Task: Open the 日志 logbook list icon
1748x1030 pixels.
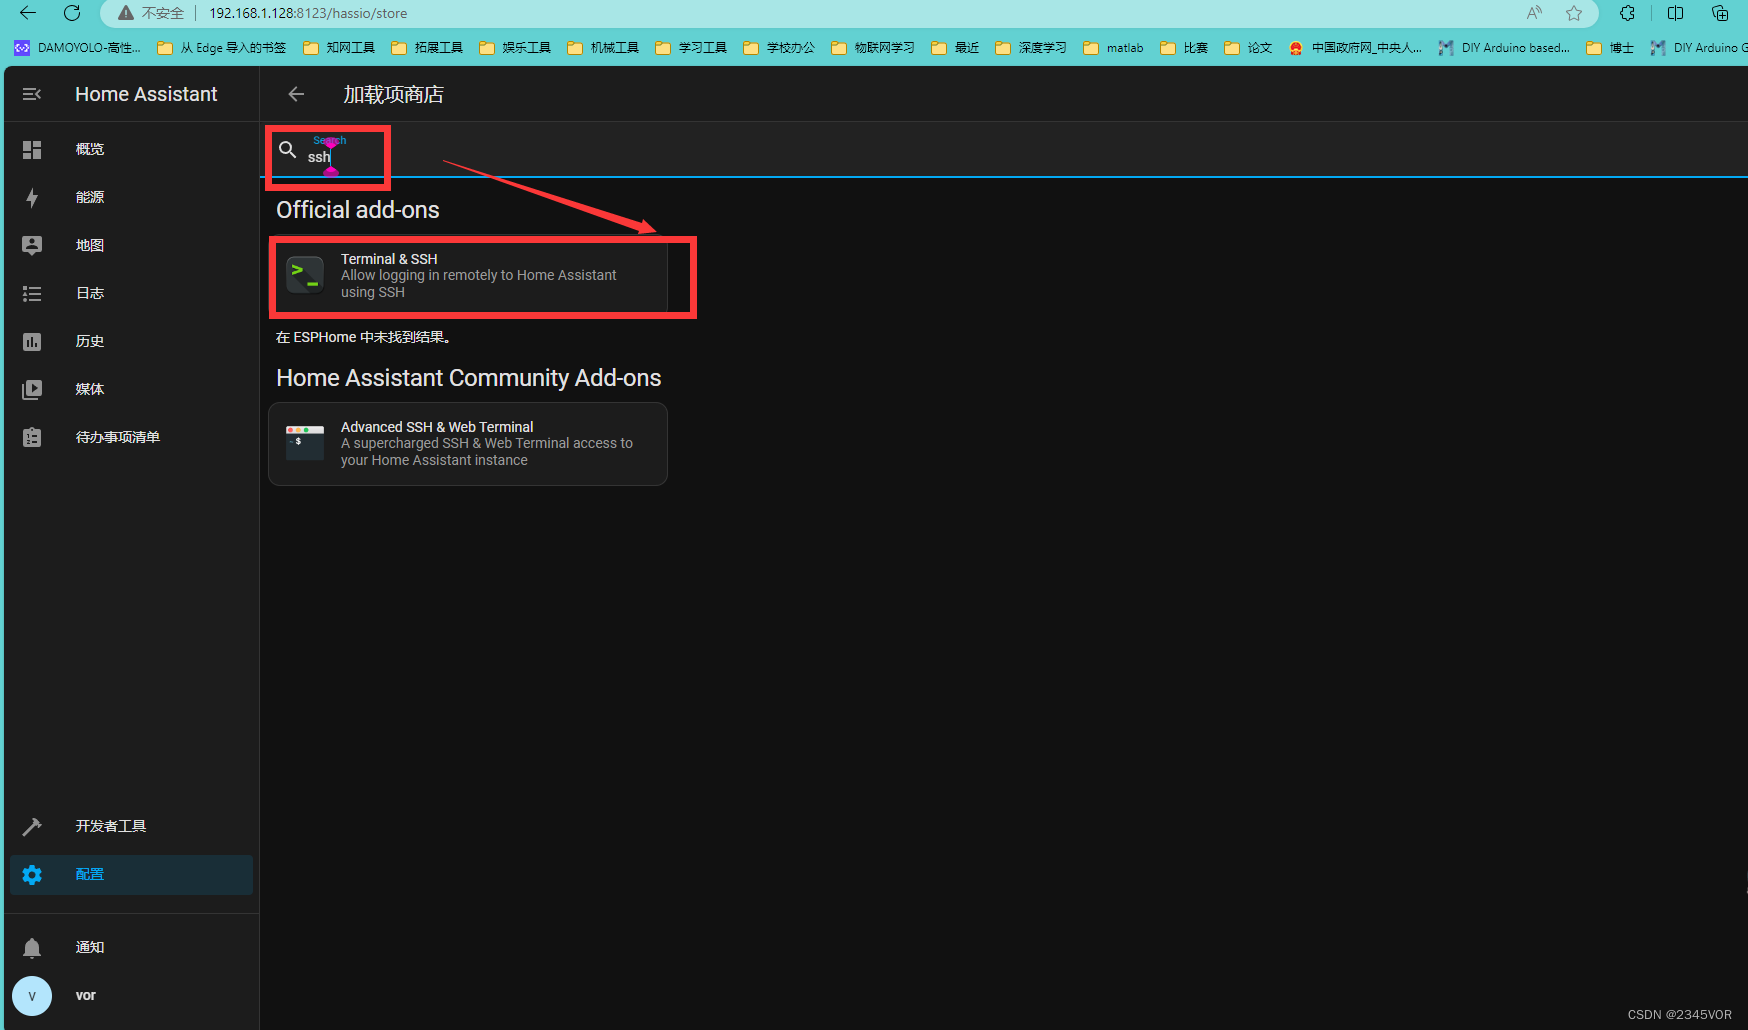Action: click(x=32, y=293)
